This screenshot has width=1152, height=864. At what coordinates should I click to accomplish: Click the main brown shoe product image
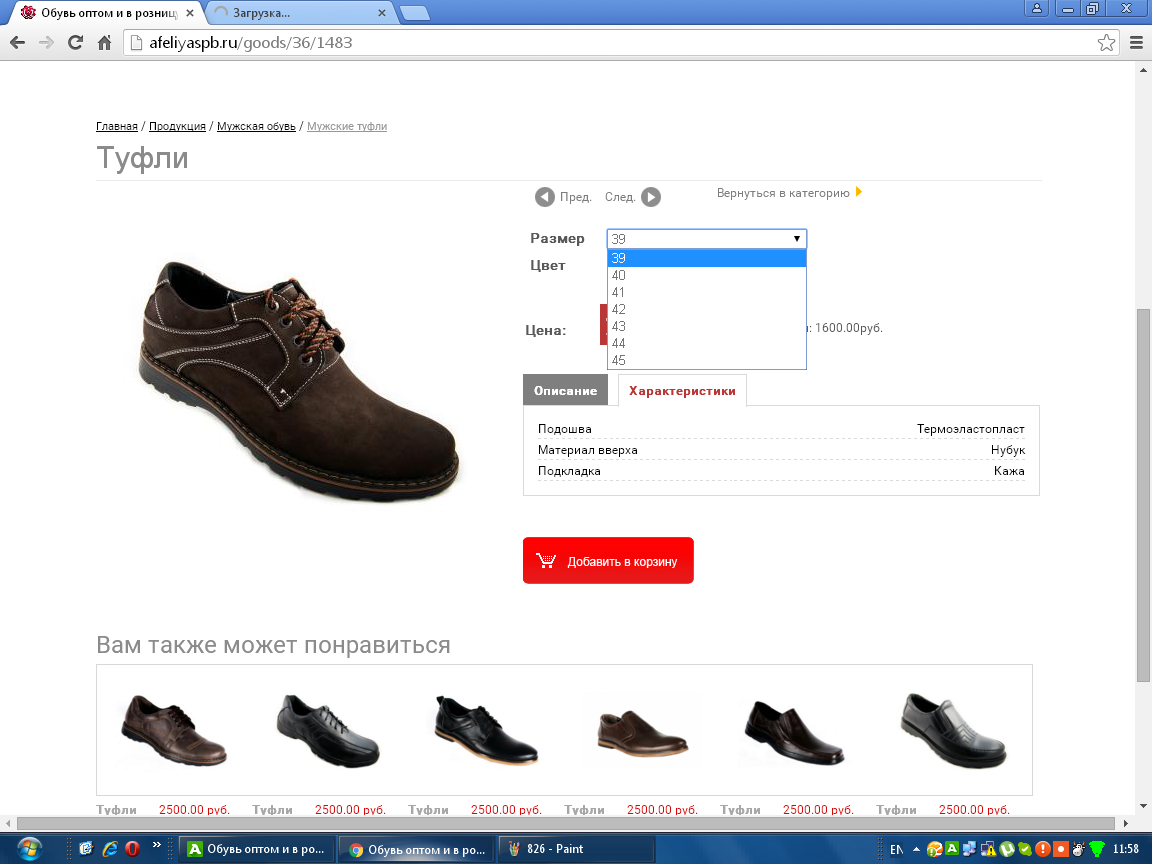pos(299,381)
